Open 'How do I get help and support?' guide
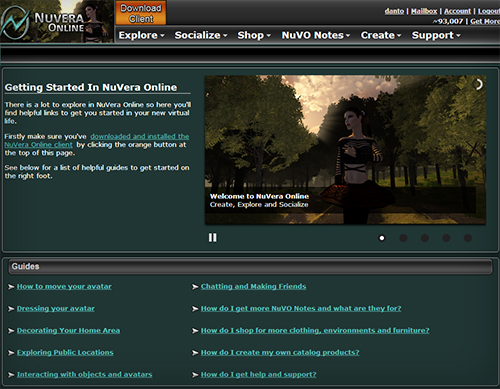Screen dimensions: 500x389 tap(259, 375)
